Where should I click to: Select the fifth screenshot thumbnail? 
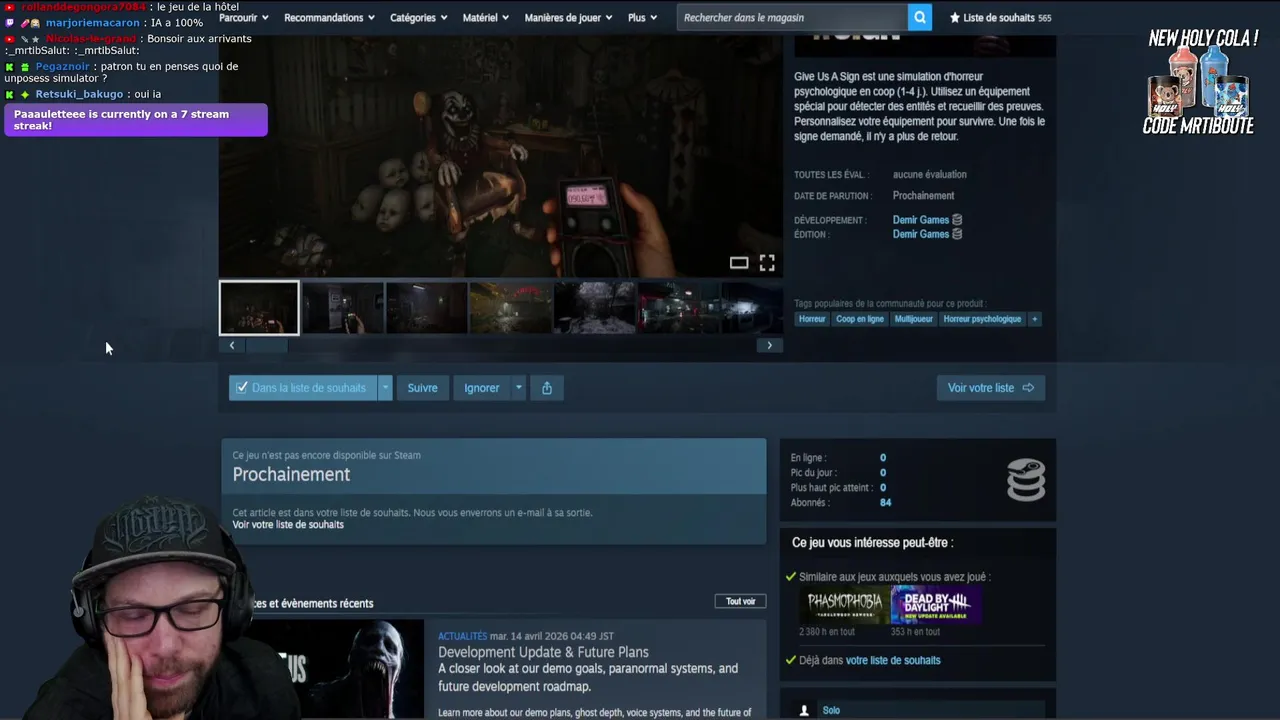pos(595,308)
